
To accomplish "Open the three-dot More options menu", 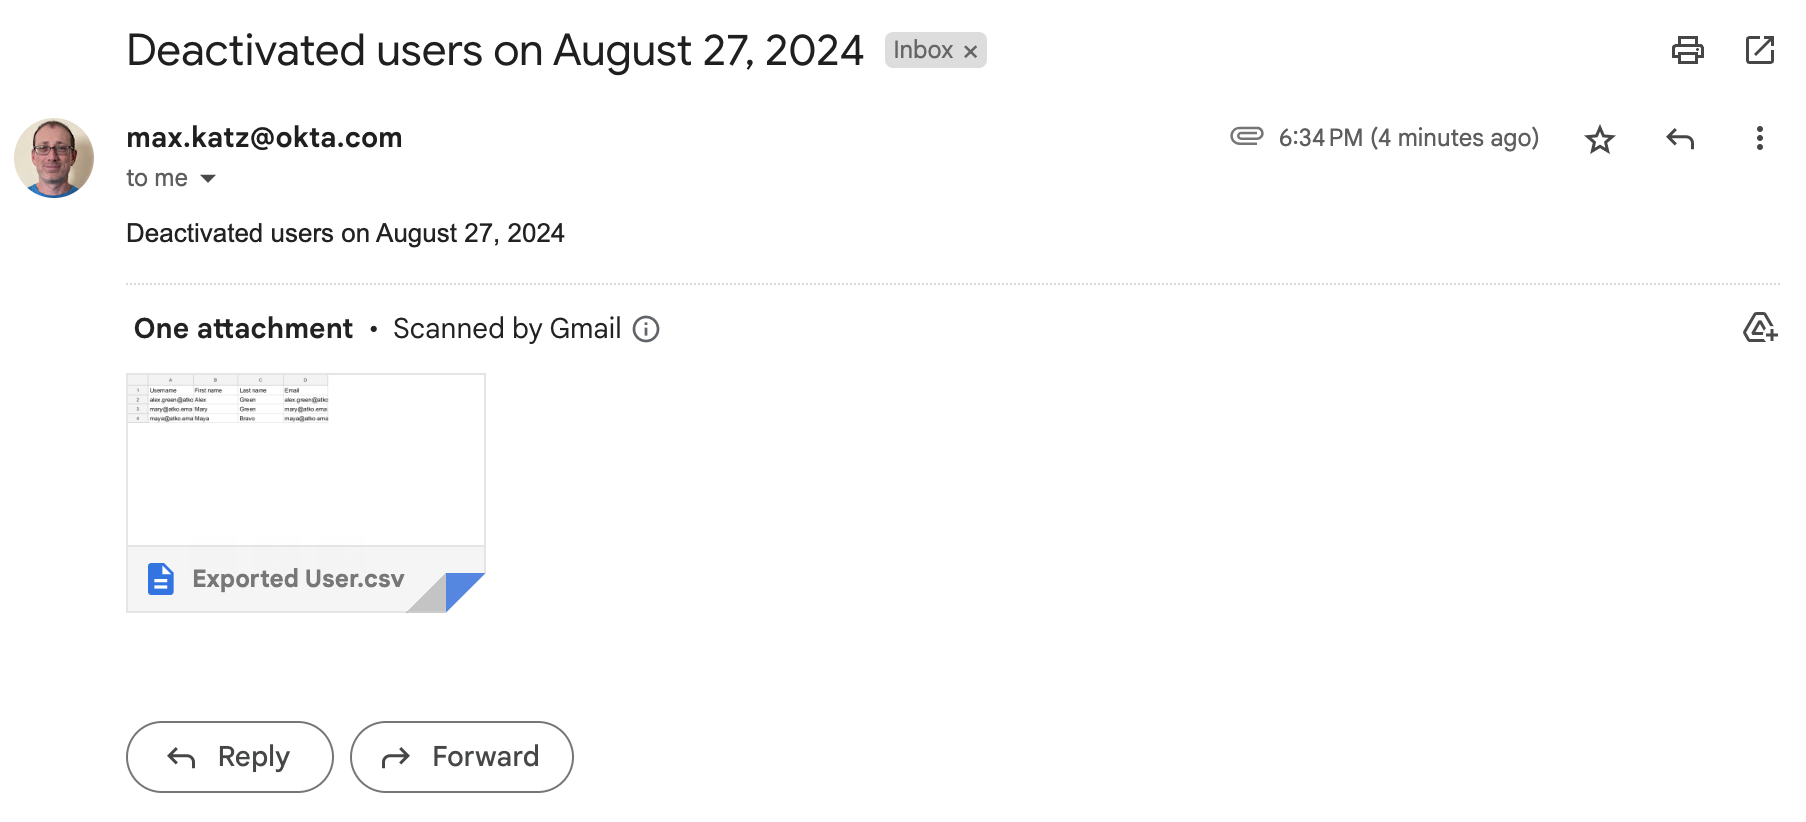I will 1759,139.
